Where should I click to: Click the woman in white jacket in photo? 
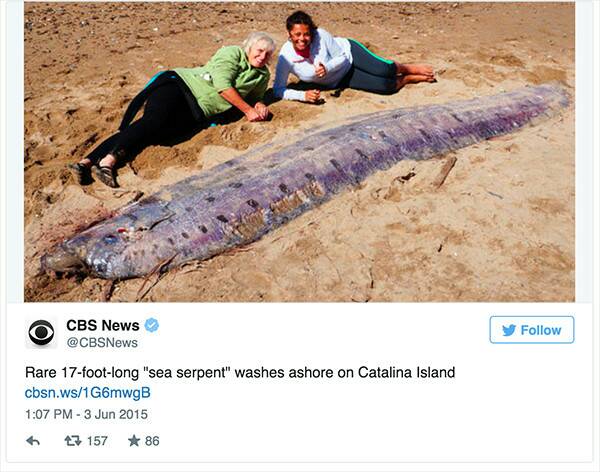tap(344, 61)
